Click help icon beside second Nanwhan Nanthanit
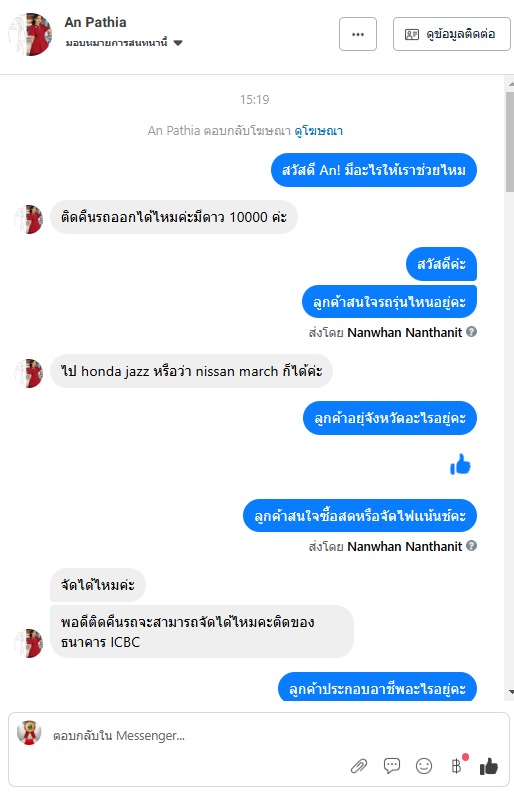The height and width of the screenshot is (794, 514). pos(471,546)
